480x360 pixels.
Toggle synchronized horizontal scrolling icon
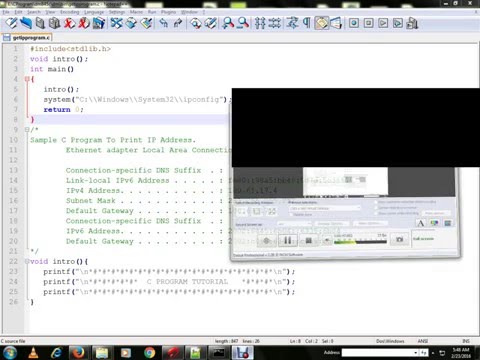pos(275,23)
